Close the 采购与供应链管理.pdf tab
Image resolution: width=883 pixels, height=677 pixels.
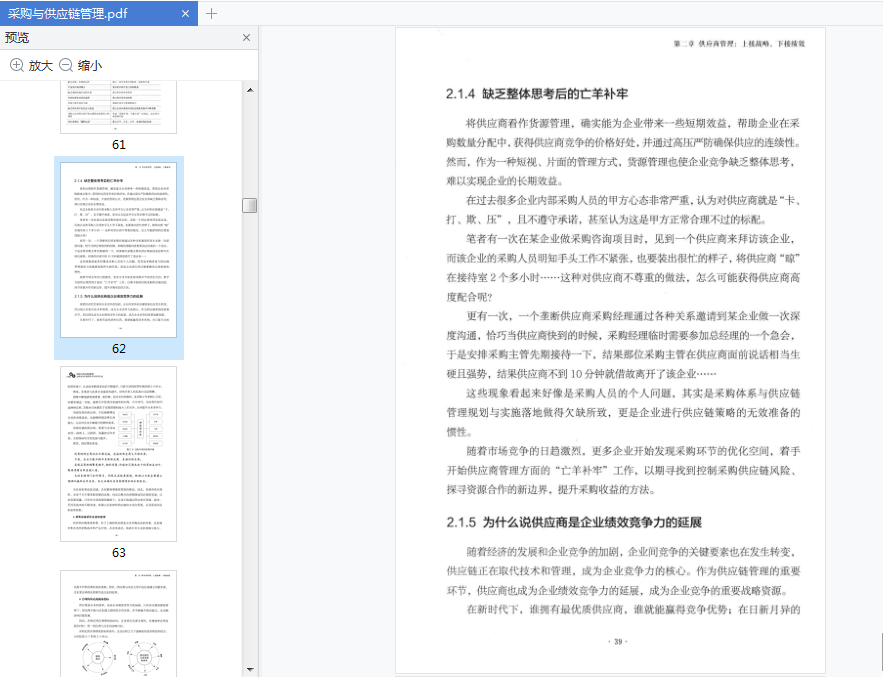point(185,13)
